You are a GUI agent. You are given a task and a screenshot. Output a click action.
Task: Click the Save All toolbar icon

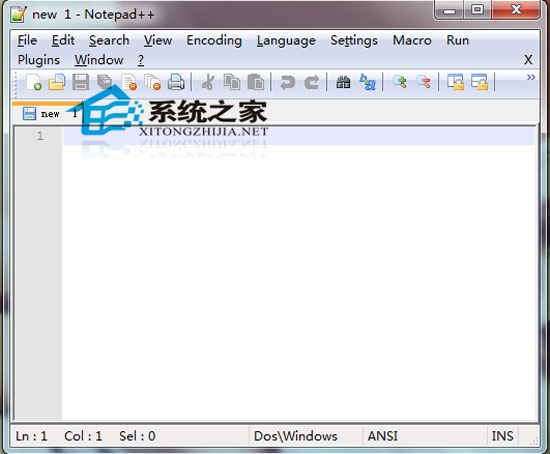[x=105, y=82]
